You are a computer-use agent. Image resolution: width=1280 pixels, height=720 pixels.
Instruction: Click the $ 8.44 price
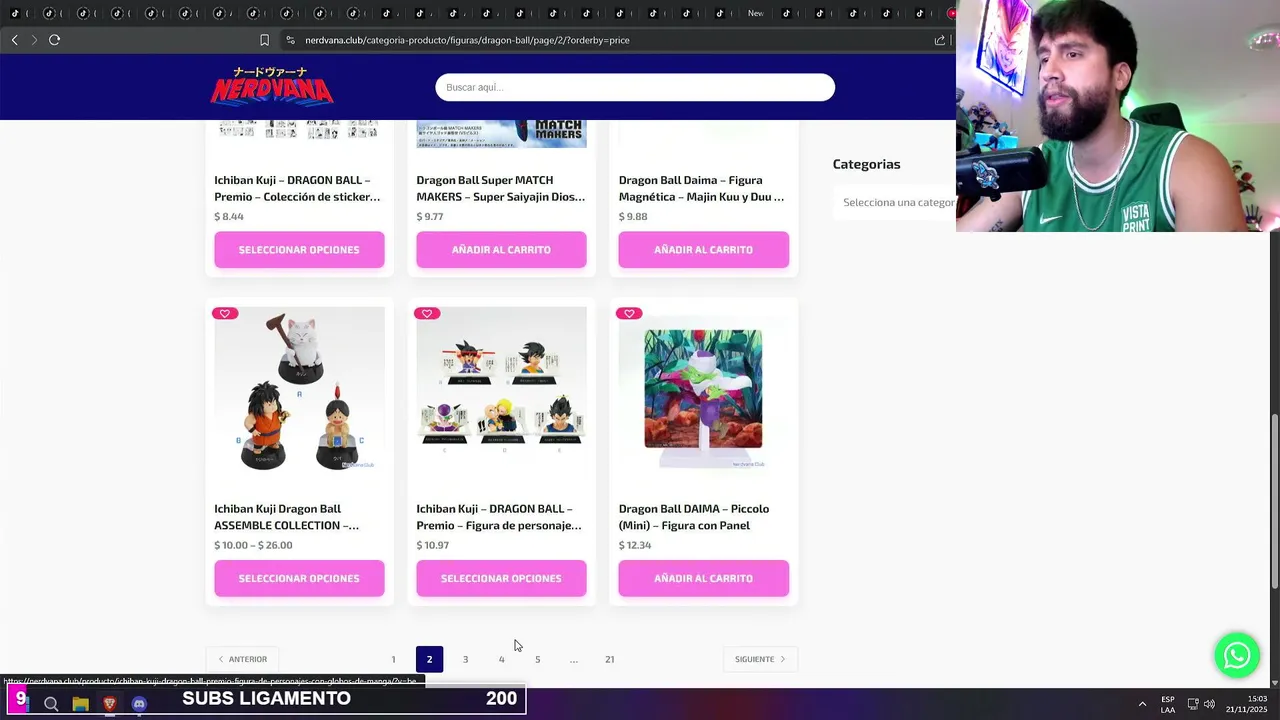pos(229,217)
